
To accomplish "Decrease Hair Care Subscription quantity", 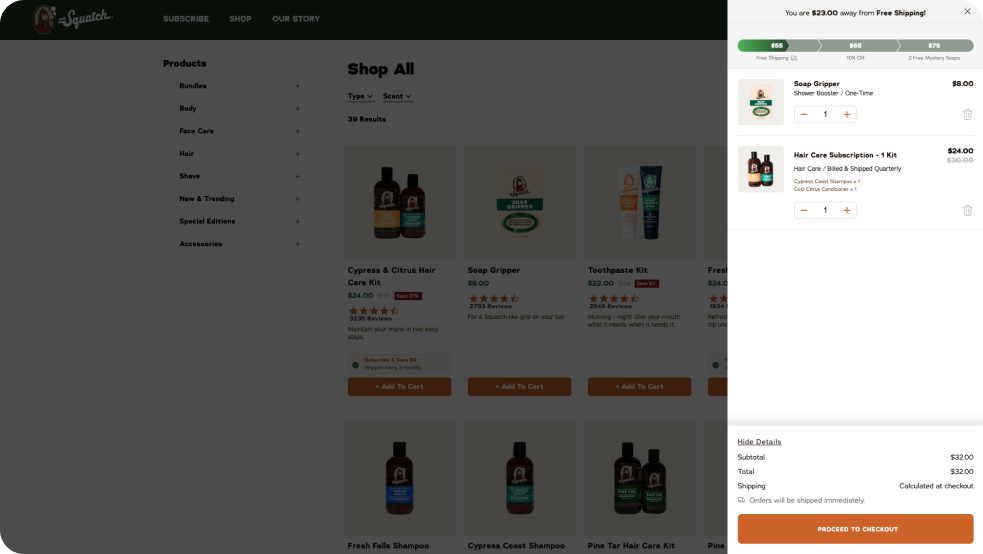I will click(x=804, y=211).
